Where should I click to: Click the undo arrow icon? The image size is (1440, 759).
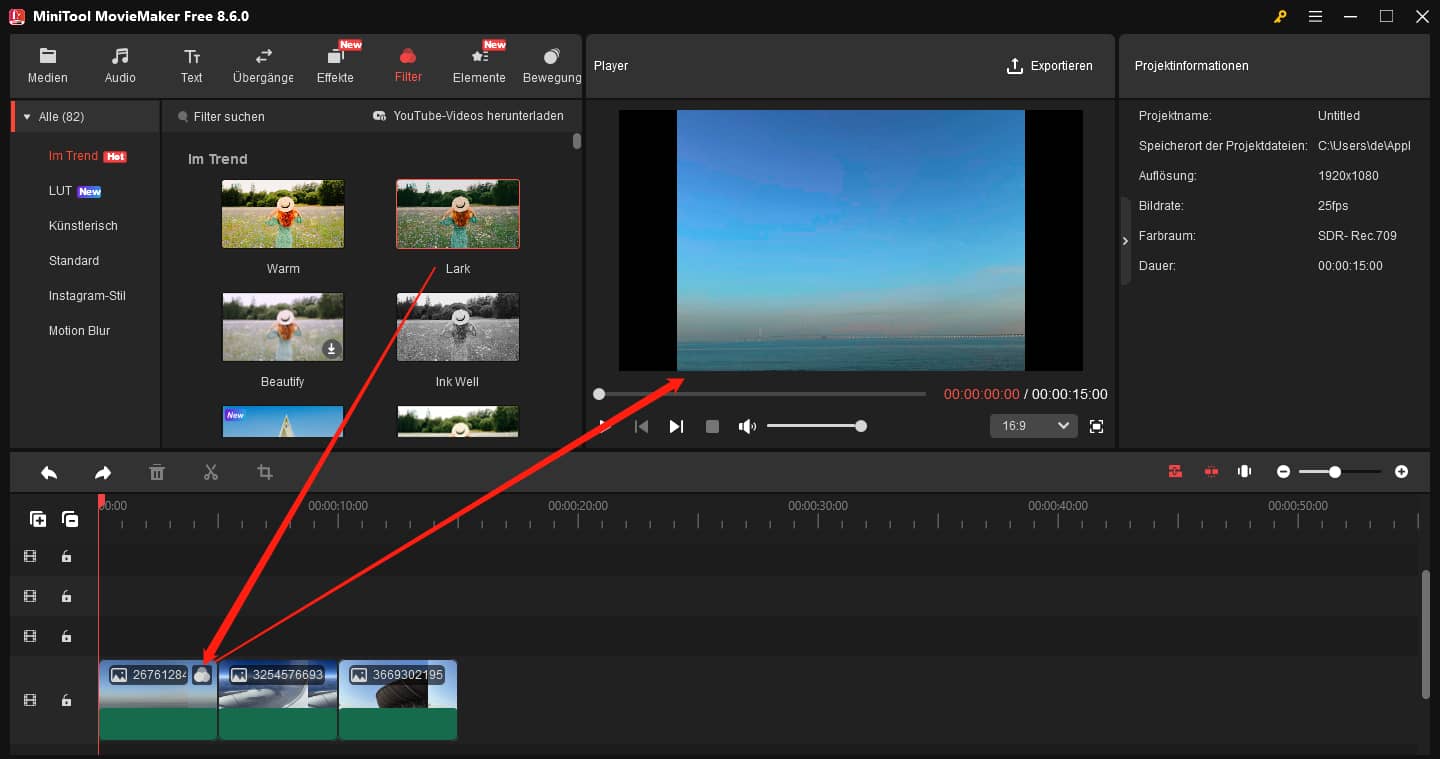(x=49, y=472)
